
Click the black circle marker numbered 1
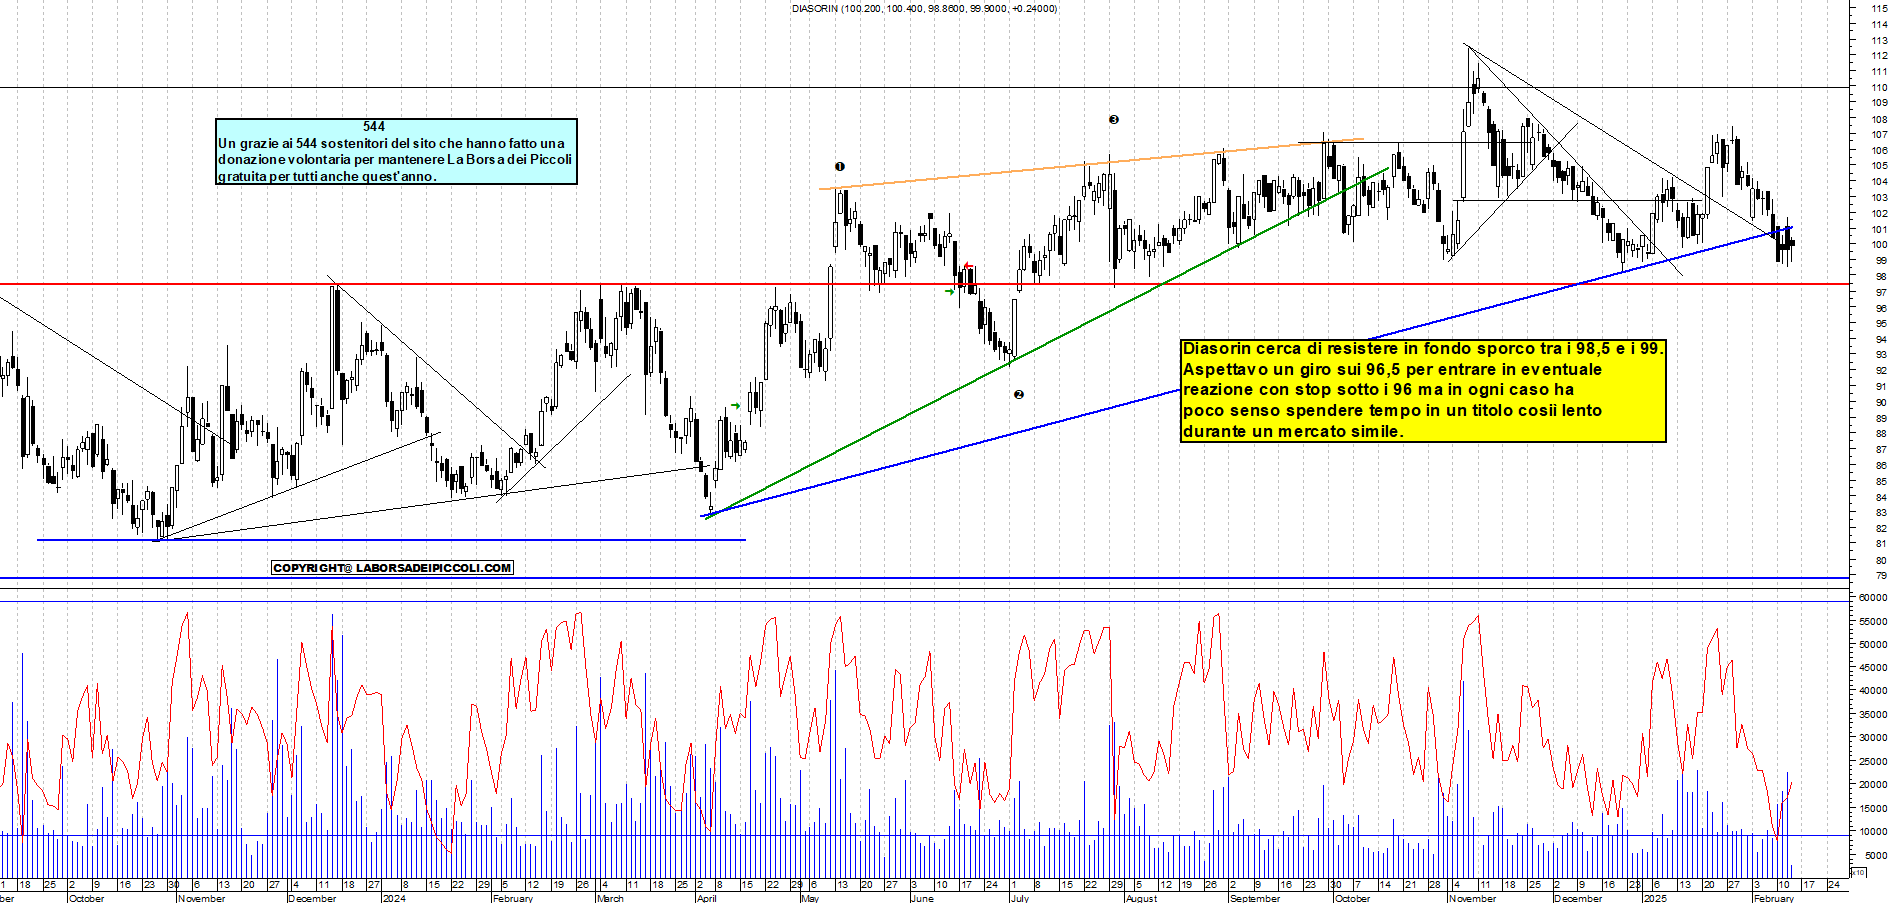[840, 167]
